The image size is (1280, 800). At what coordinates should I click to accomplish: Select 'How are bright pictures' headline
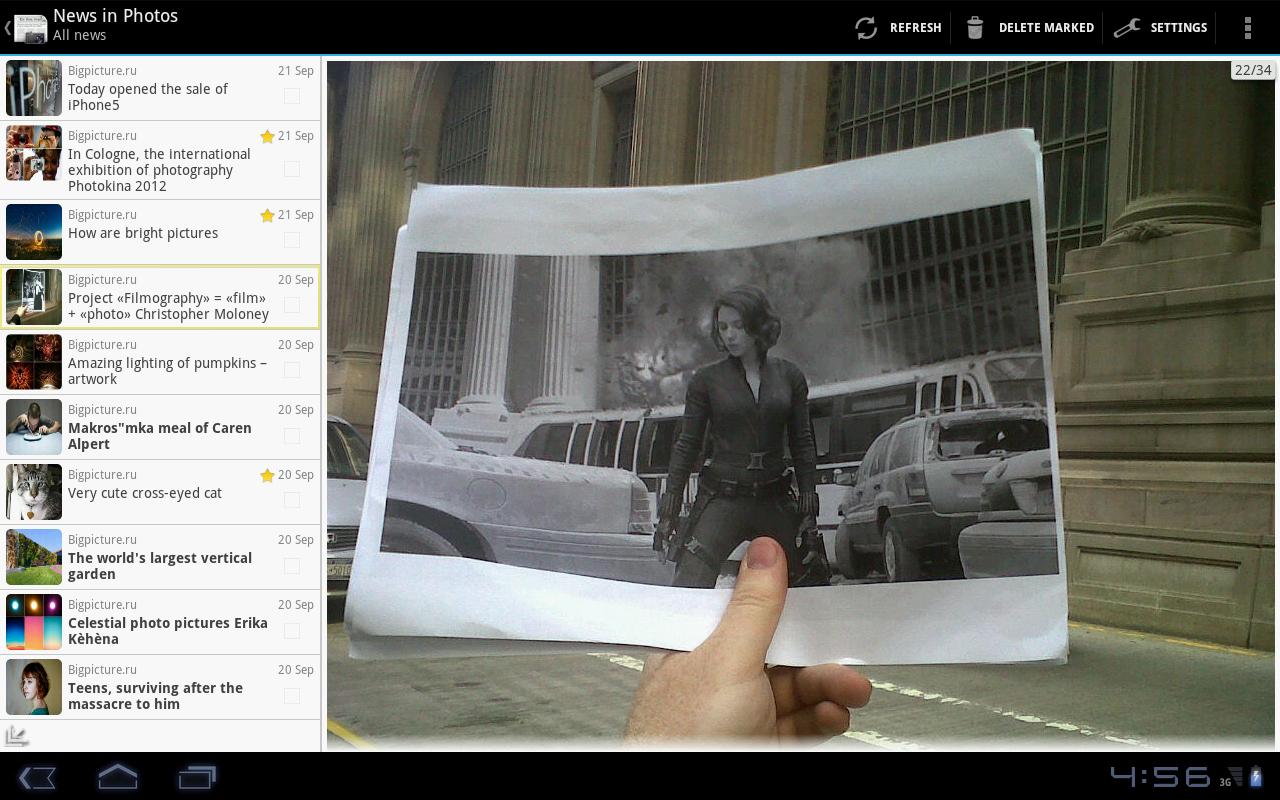point(143,233)
